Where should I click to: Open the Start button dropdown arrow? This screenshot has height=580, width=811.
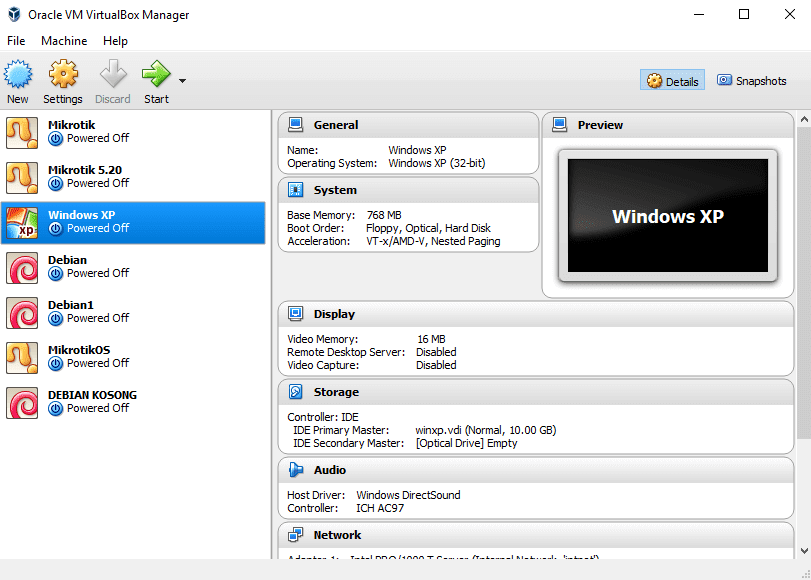[183, 81]
